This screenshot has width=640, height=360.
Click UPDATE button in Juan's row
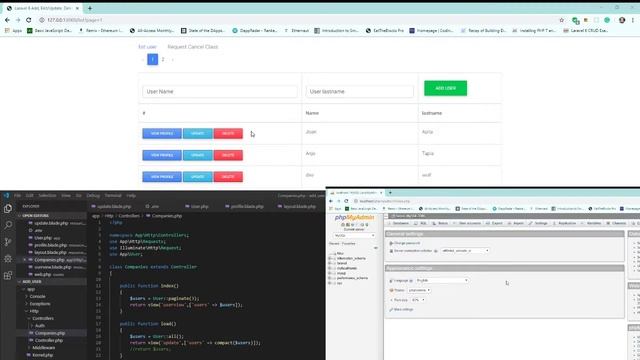(198, 133)
